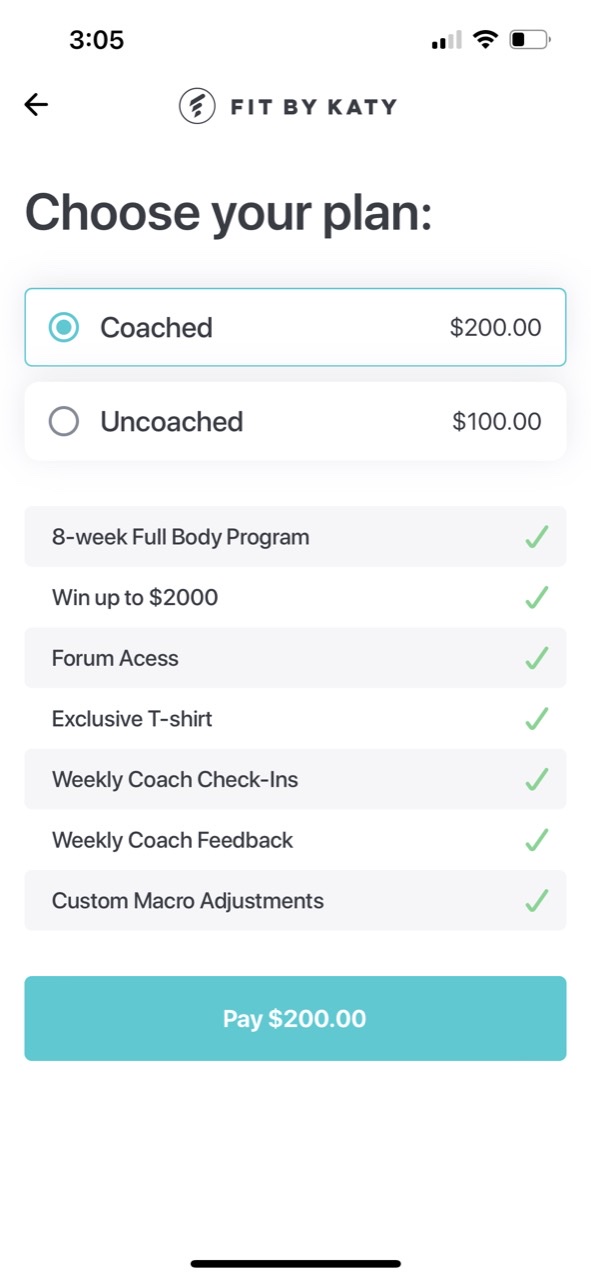This screenshot has height=1280, width=591.
Task: Tap the Wi-Fi icon in the status bar
Action: point(487,39)
